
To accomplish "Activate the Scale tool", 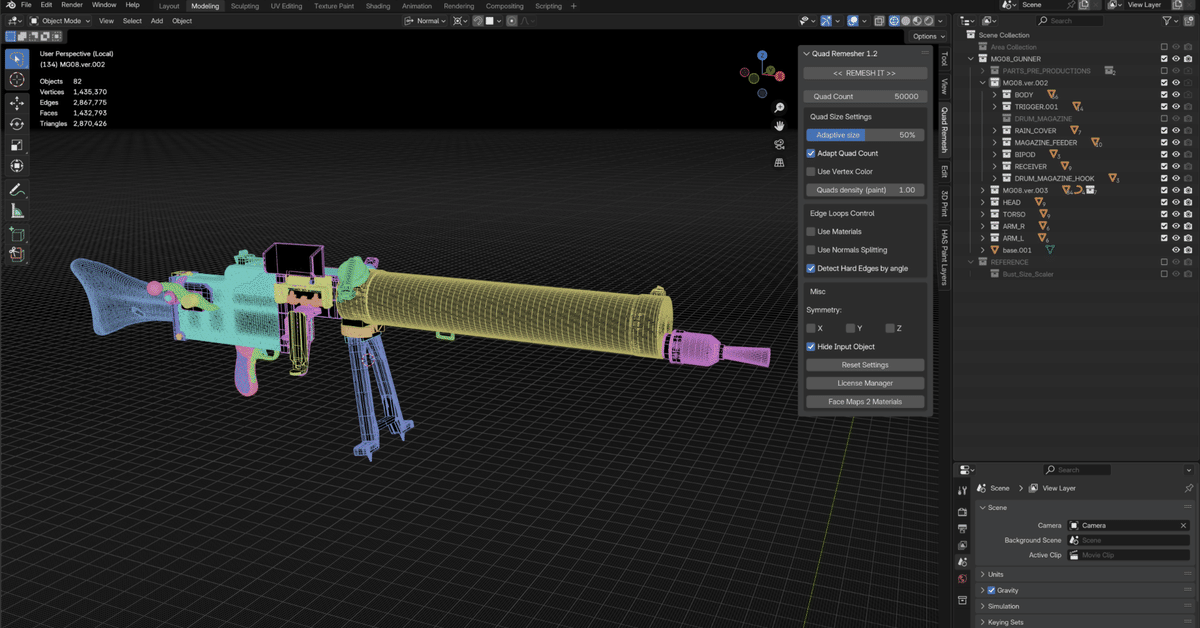I will 17,145.
